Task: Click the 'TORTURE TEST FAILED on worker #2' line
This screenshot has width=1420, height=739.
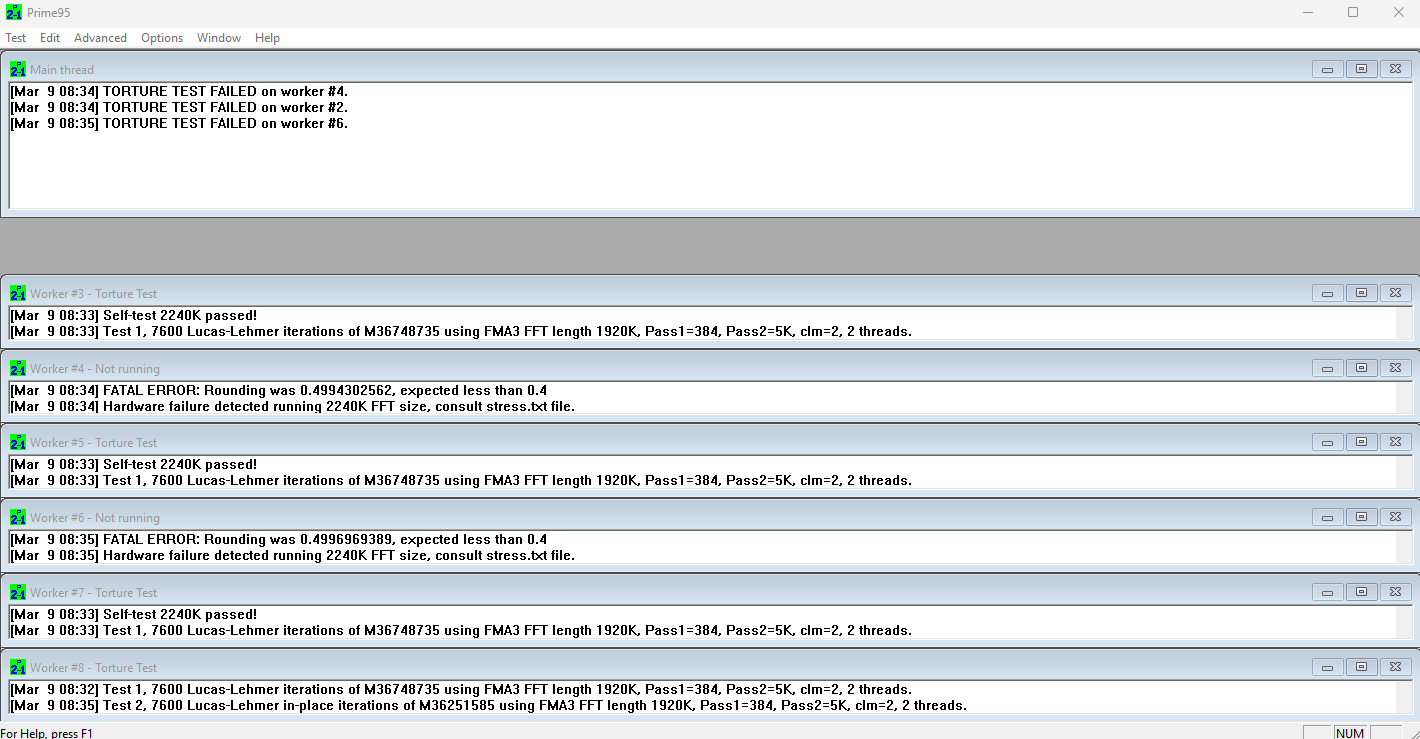Action: 179,107
